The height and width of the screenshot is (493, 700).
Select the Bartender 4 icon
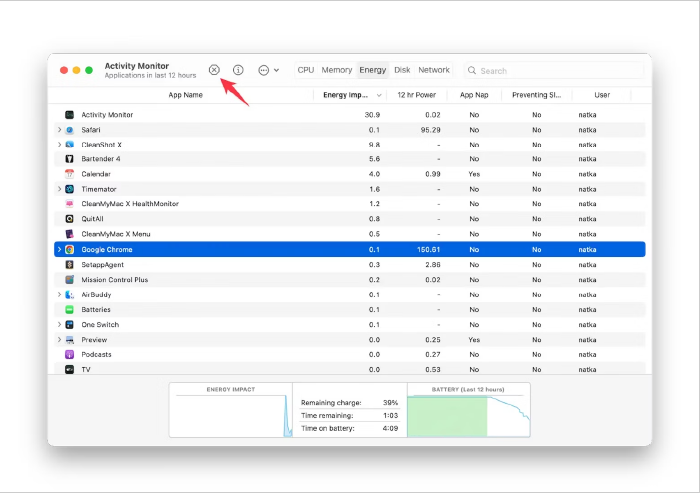coord(70,159)
